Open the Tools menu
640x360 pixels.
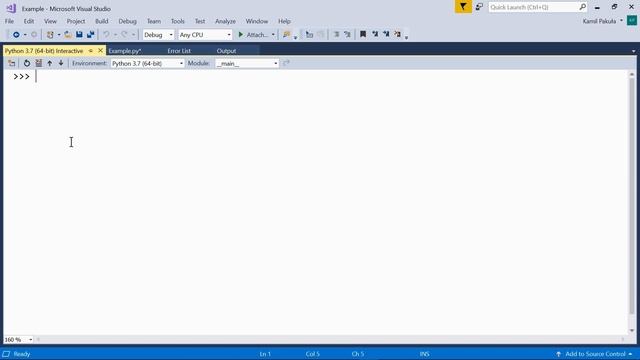tap(178, 21)
